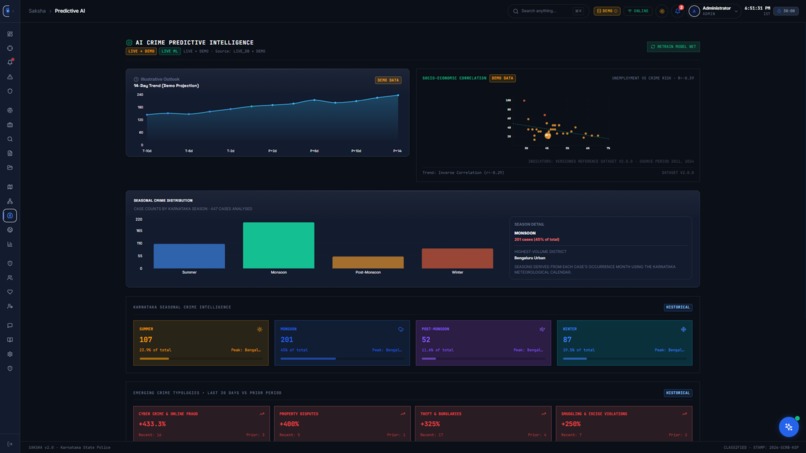Click the Winter card progress bar

pos(625,358)
